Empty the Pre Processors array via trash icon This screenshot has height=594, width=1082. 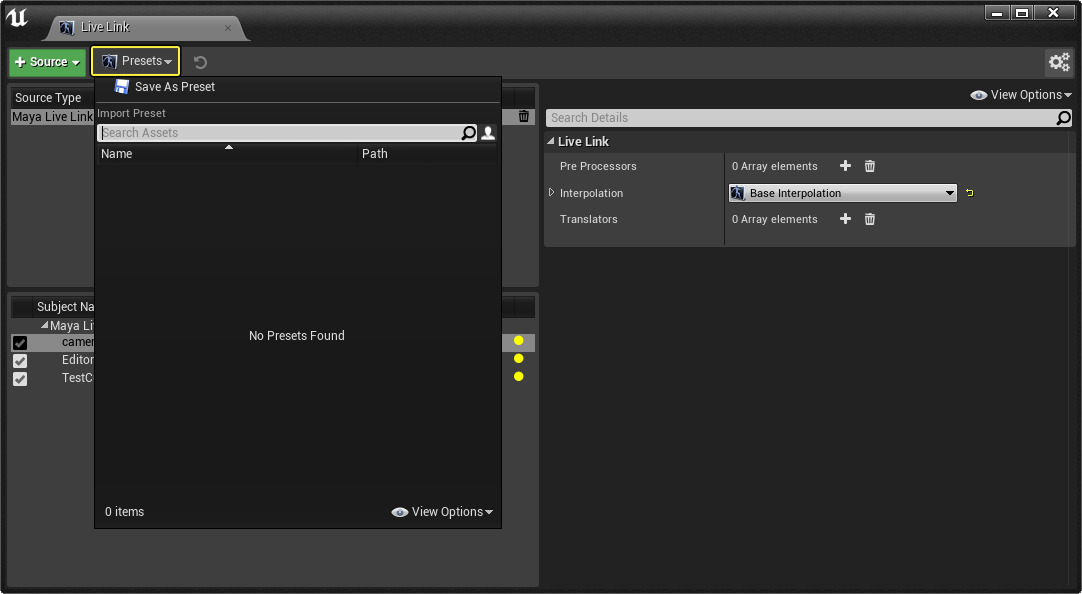[870, 166]
